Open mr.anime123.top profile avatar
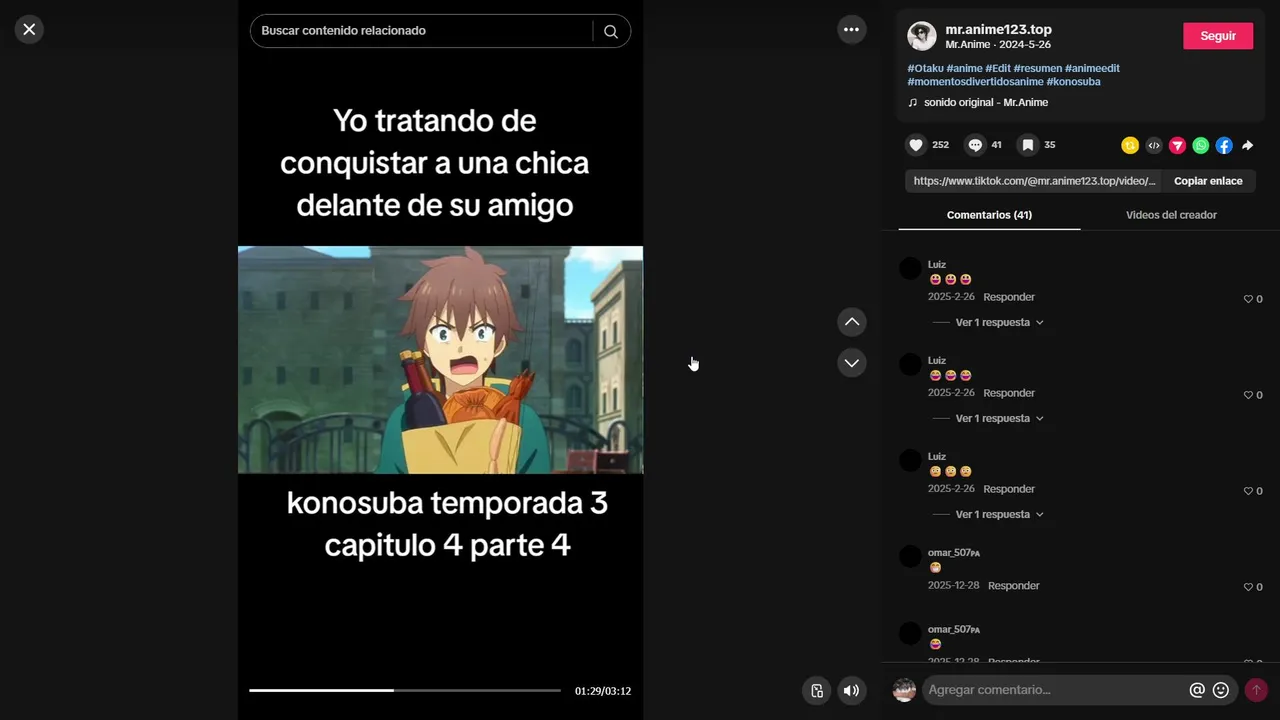 [922, 36]
